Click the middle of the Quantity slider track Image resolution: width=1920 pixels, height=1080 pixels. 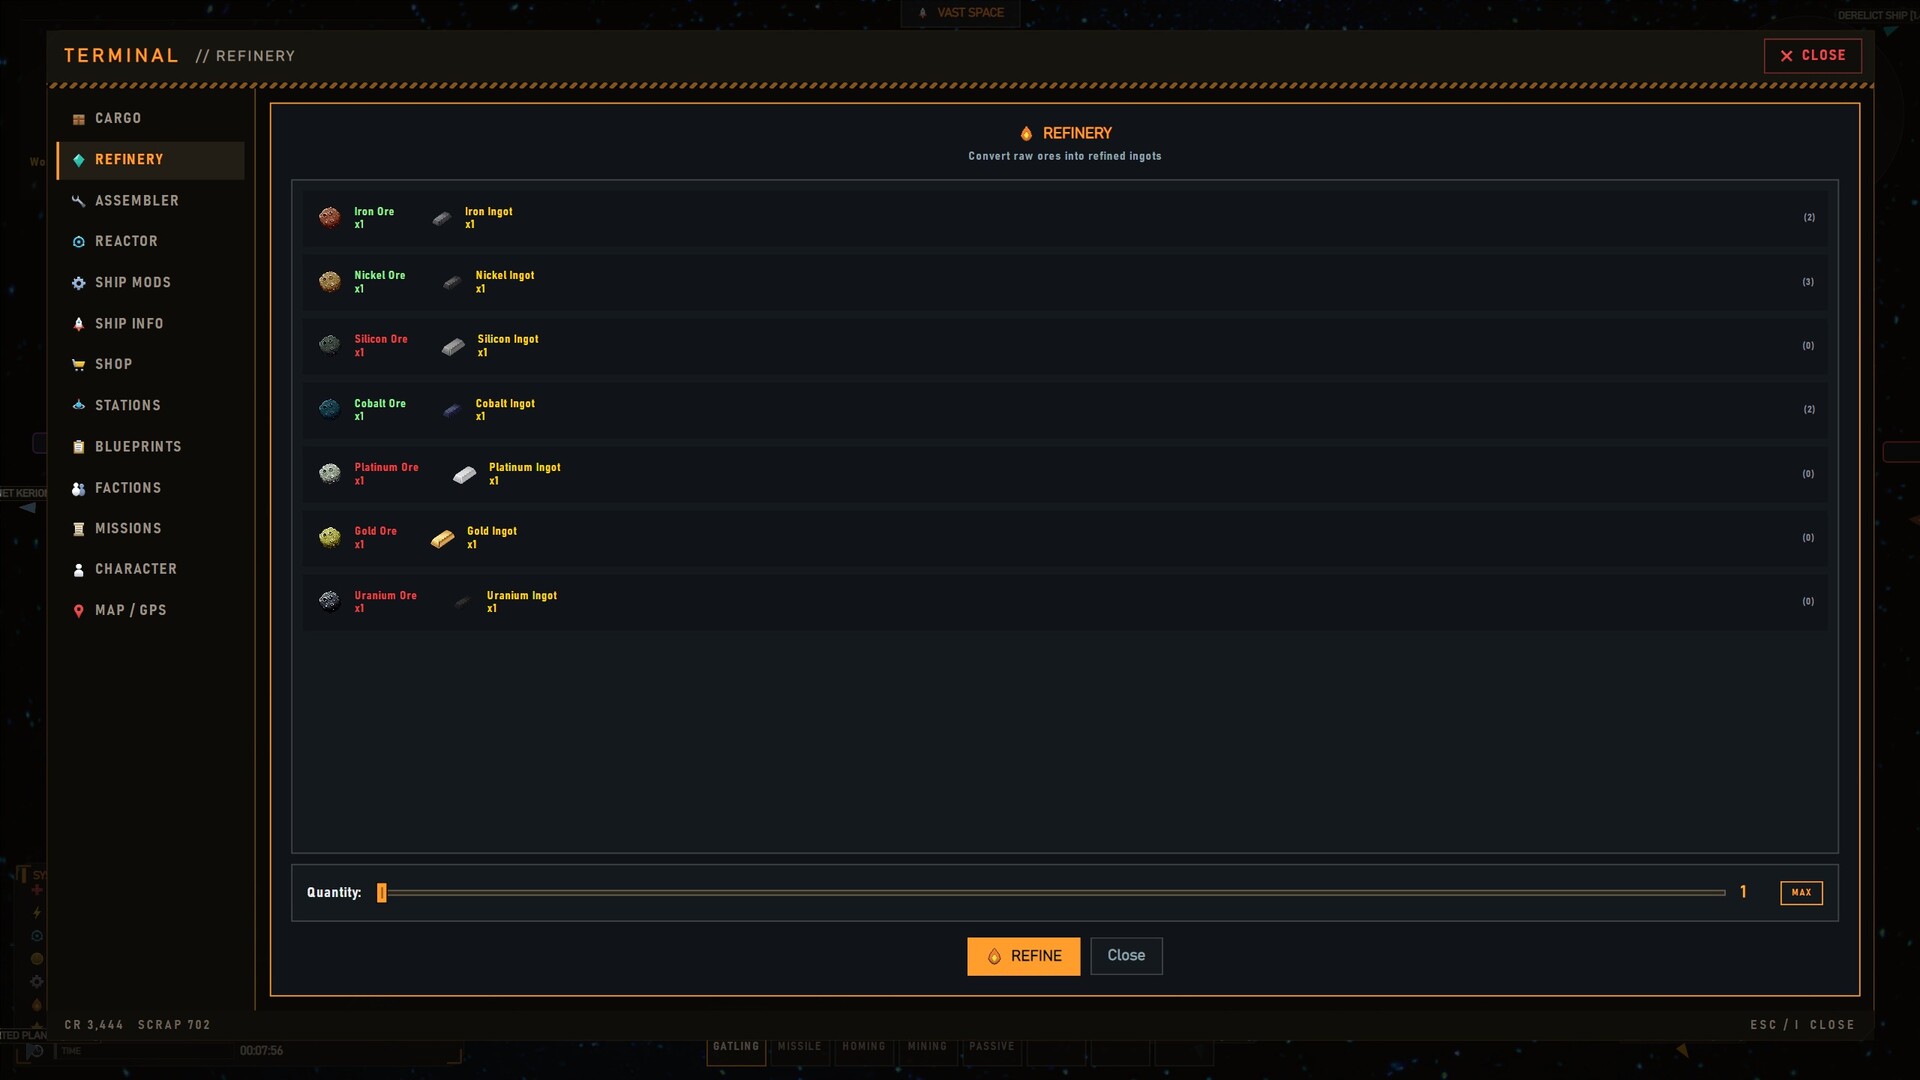click(1051, 893)
